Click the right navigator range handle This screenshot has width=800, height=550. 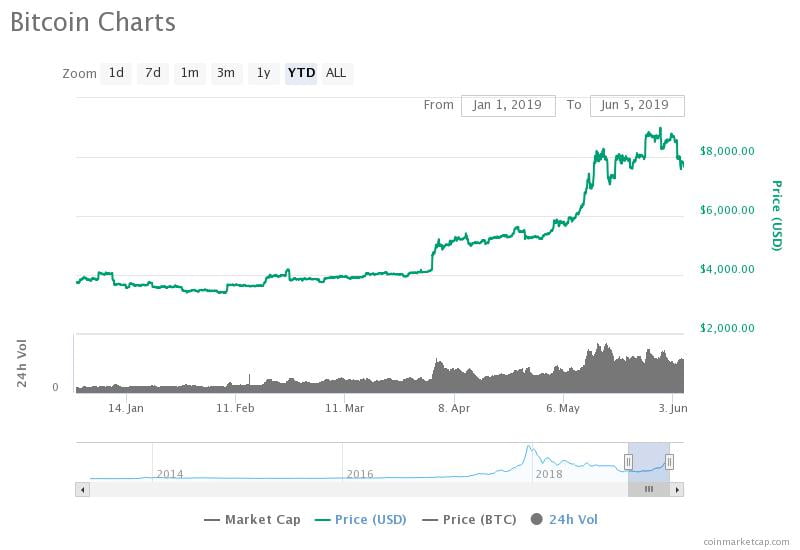click(x=669, y=461)
